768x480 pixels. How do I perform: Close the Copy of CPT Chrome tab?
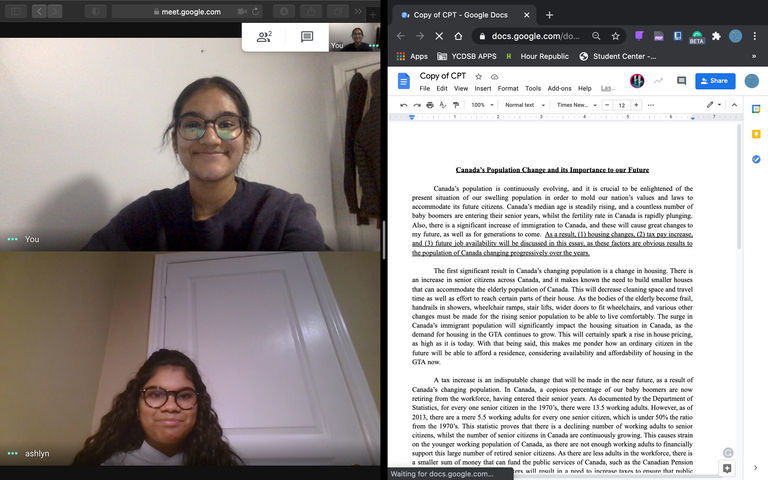[527, 15]
